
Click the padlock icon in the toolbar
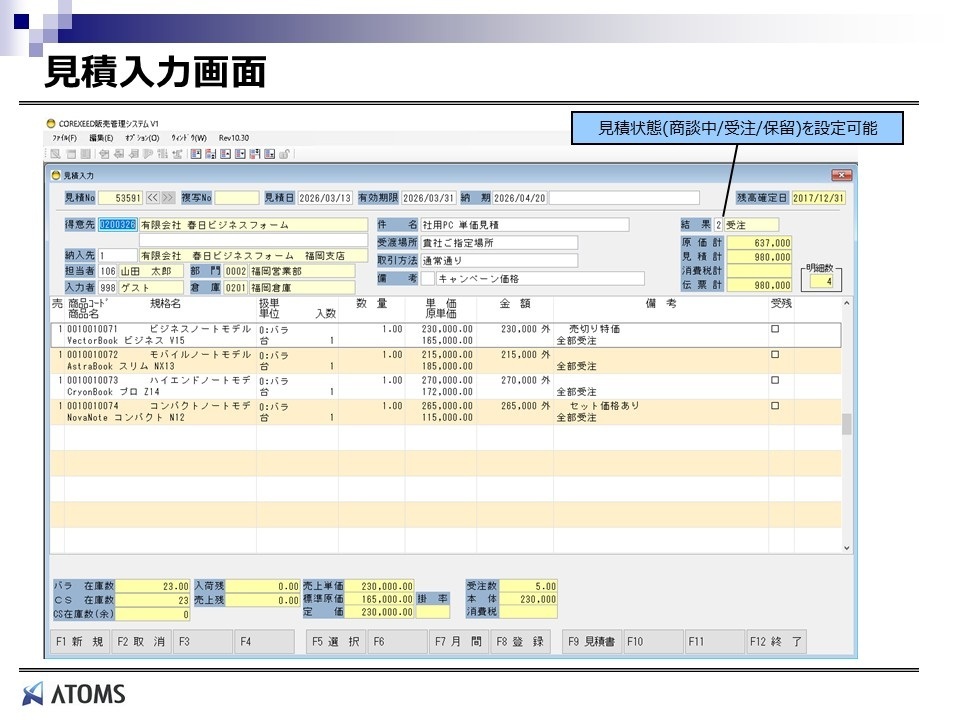(284, 154)
